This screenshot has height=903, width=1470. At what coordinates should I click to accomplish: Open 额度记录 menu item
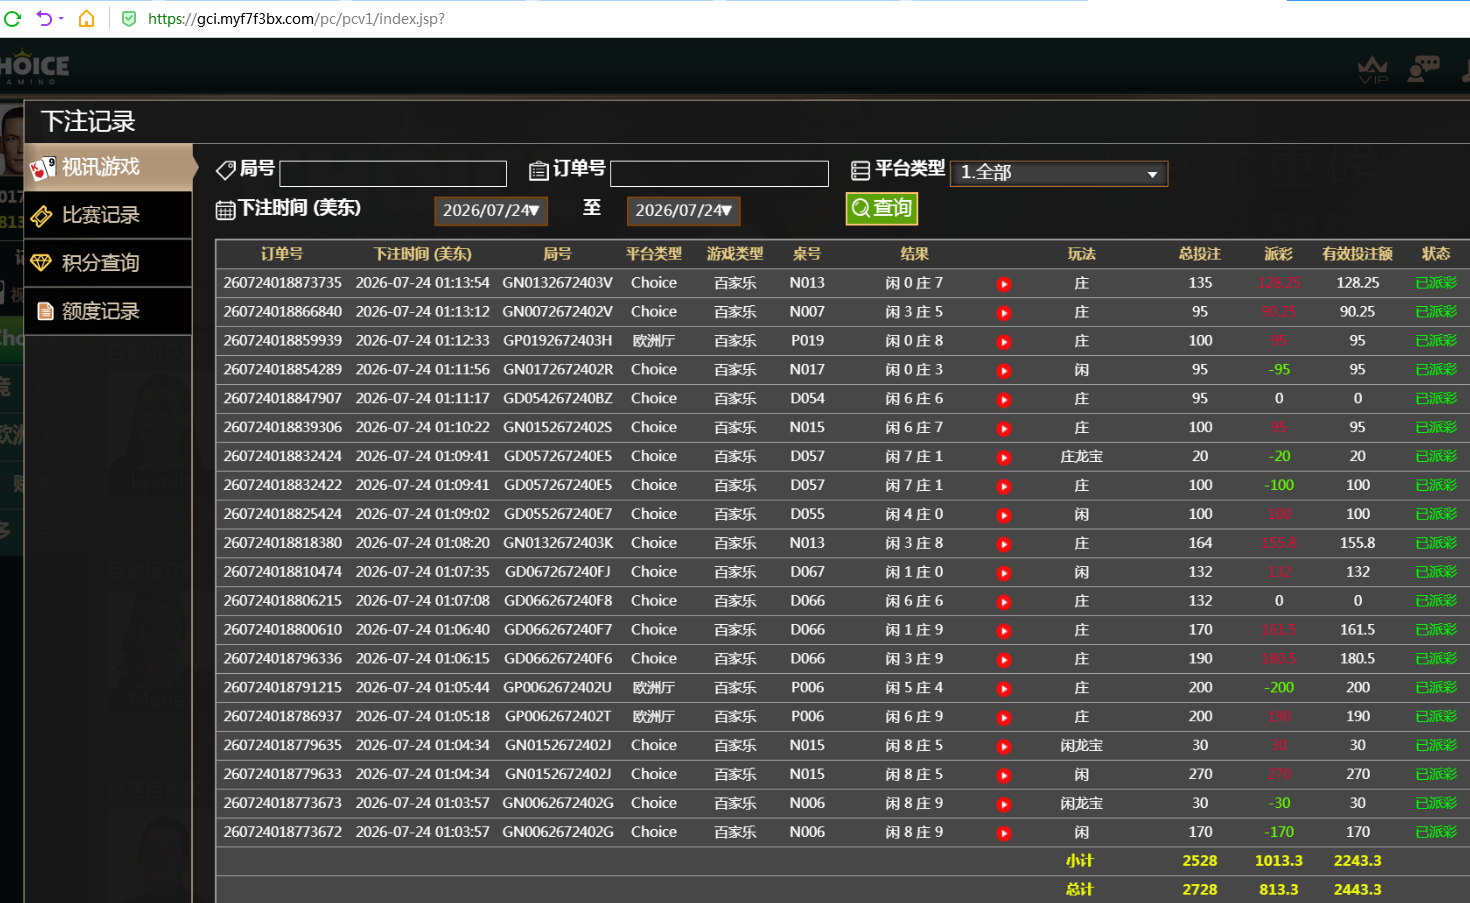(x=108, y=311)
